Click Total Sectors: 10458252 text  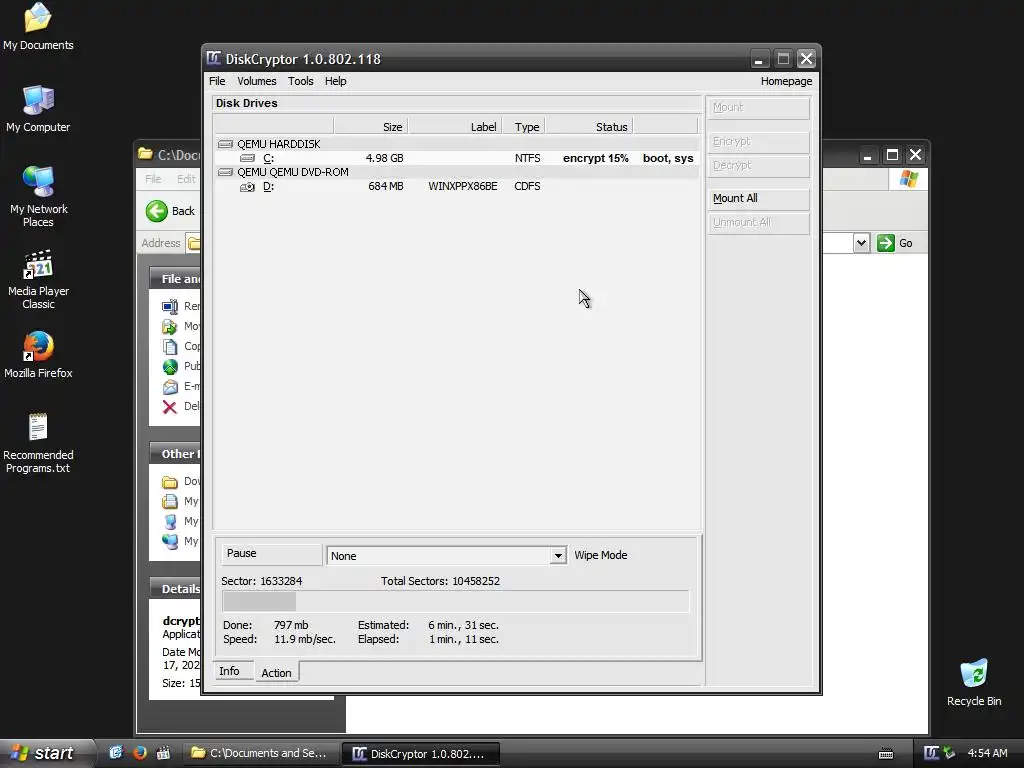[440, 581]
